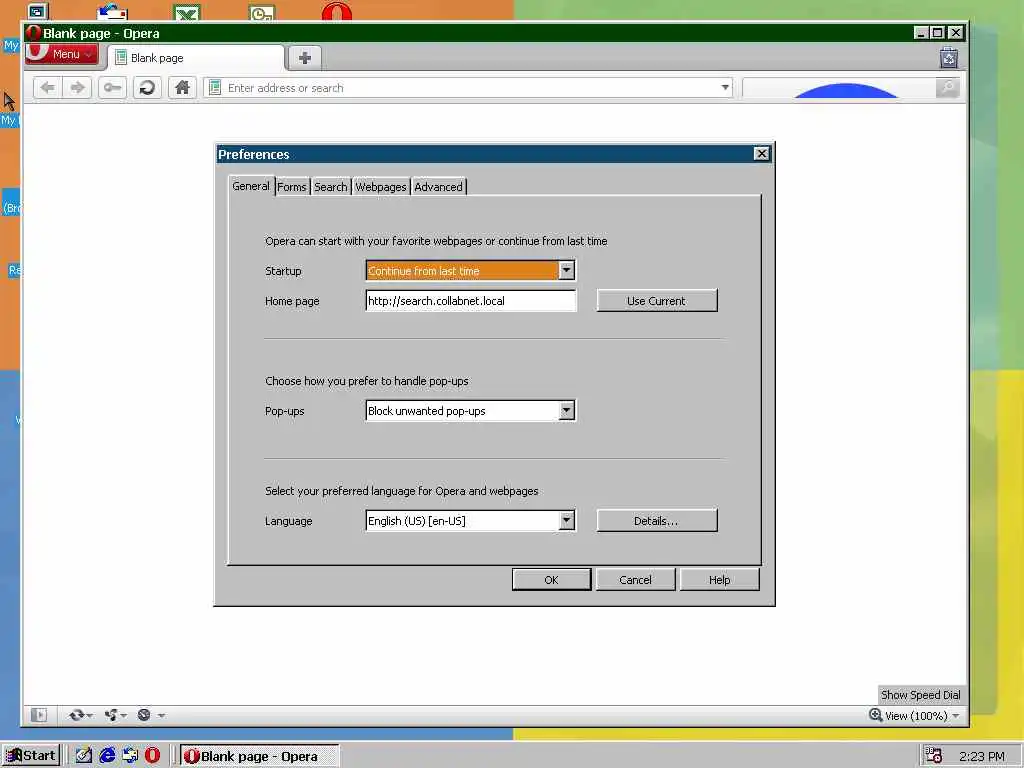Click the 'English (US) [en-US]' combo text
The image size is (1024, 768).
click(x=417, y=520)
